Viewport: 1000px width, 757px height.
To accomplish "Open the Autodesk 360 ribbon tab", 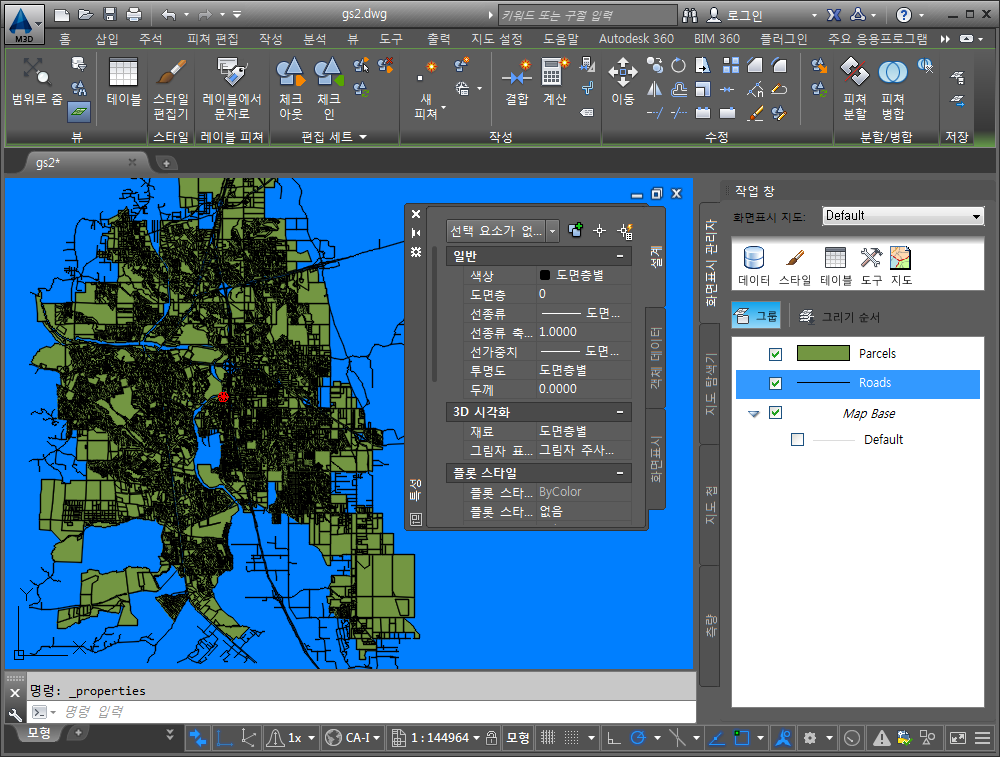I will 636,38.
